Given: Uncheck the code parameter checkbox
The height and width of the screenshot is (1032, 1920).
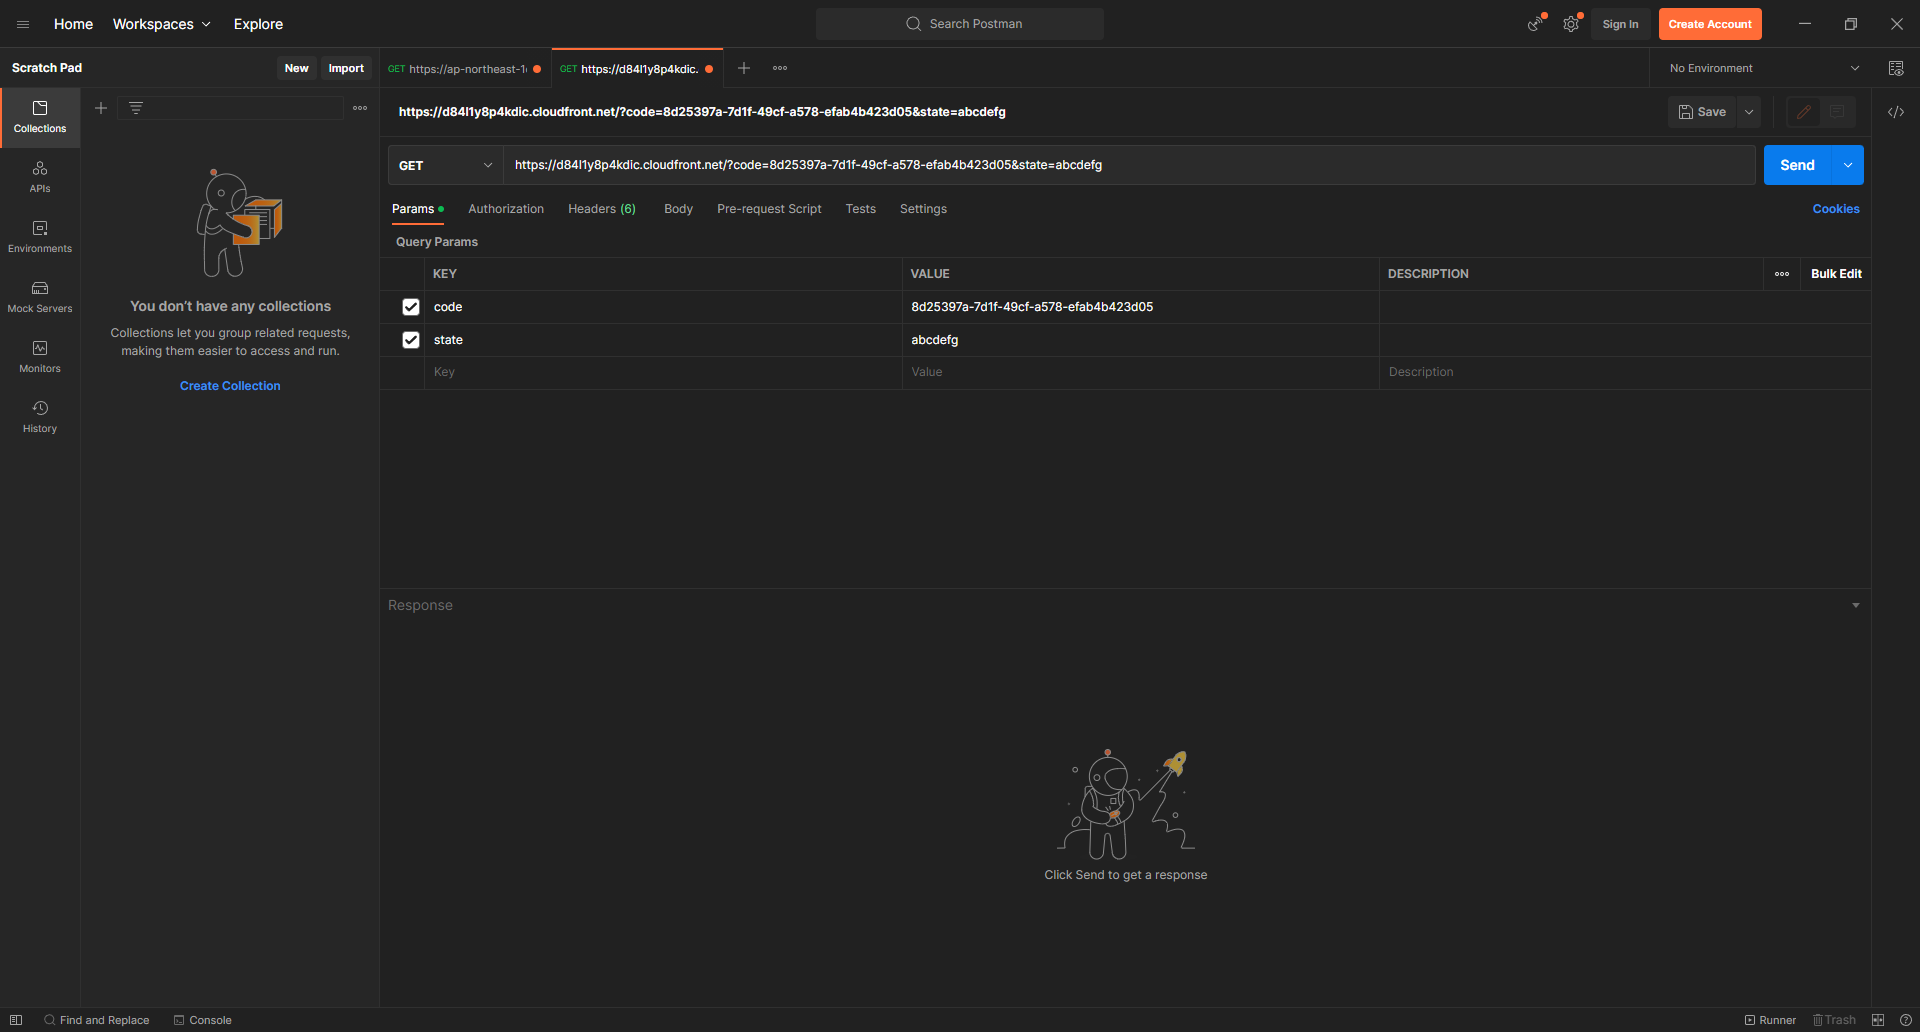Looking at the screenshot, I should tap(411, 307).
